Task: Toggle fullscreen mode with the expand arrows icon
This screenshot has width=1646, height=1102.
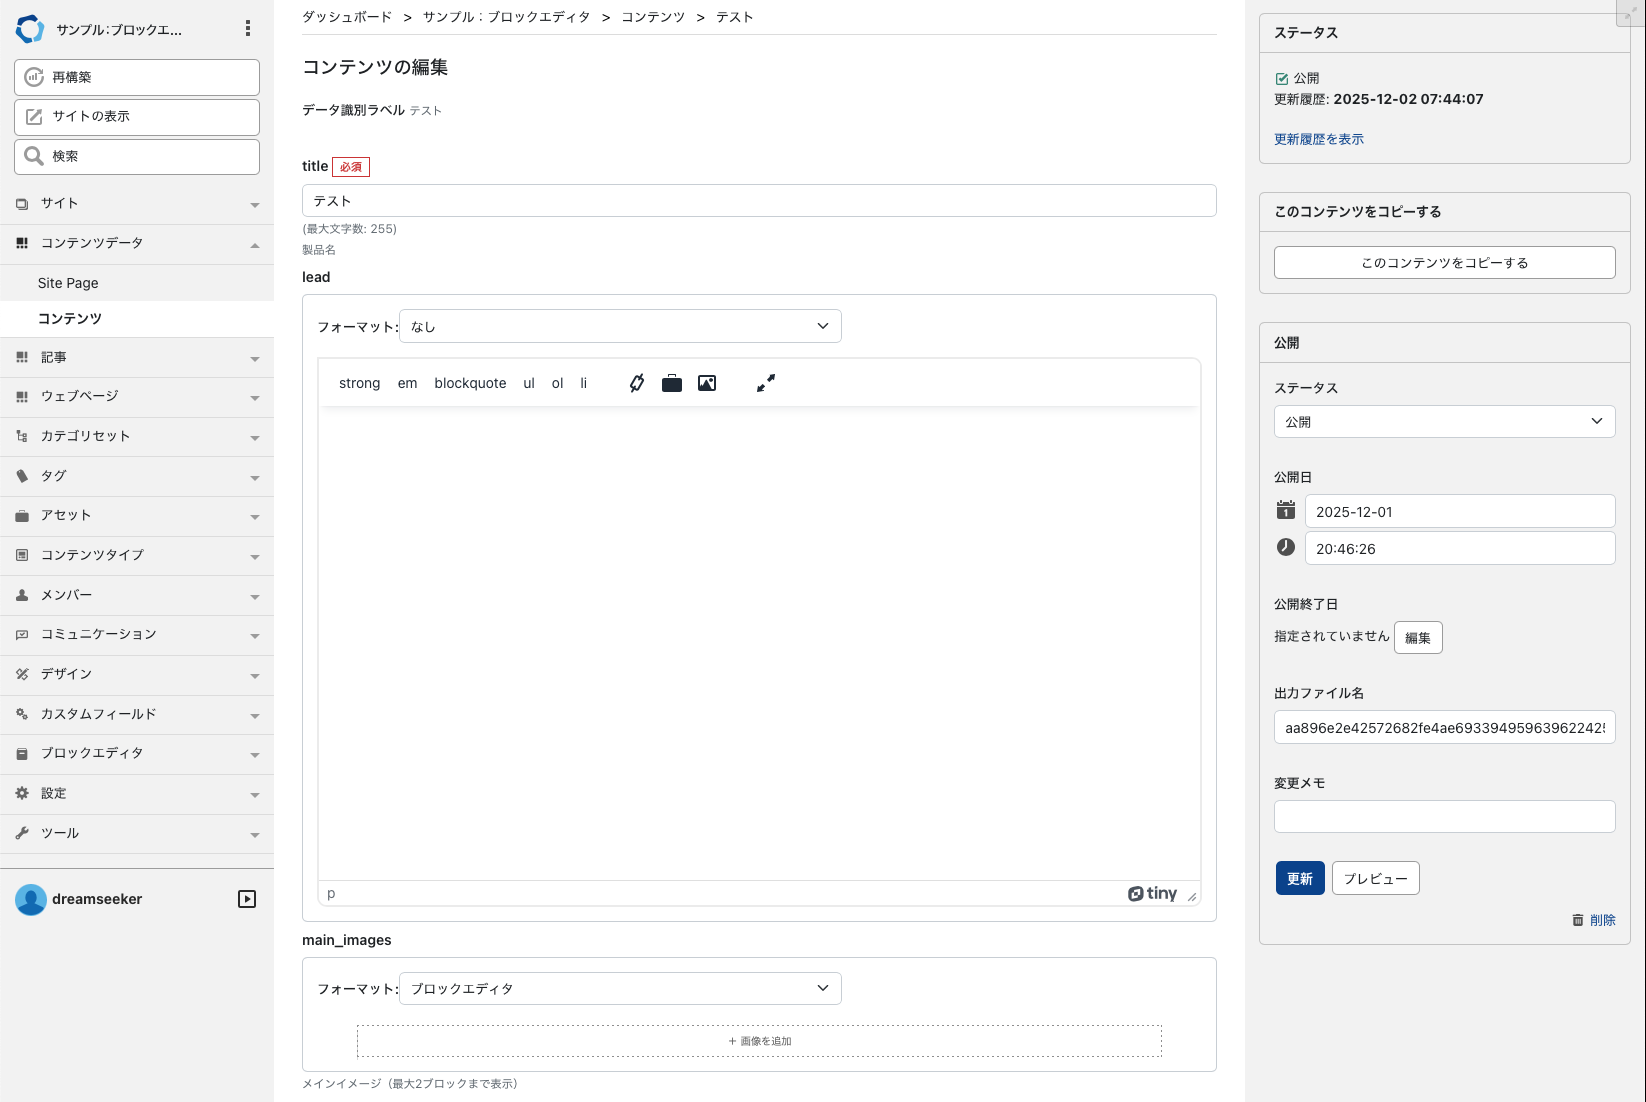Action: point(765,382)
